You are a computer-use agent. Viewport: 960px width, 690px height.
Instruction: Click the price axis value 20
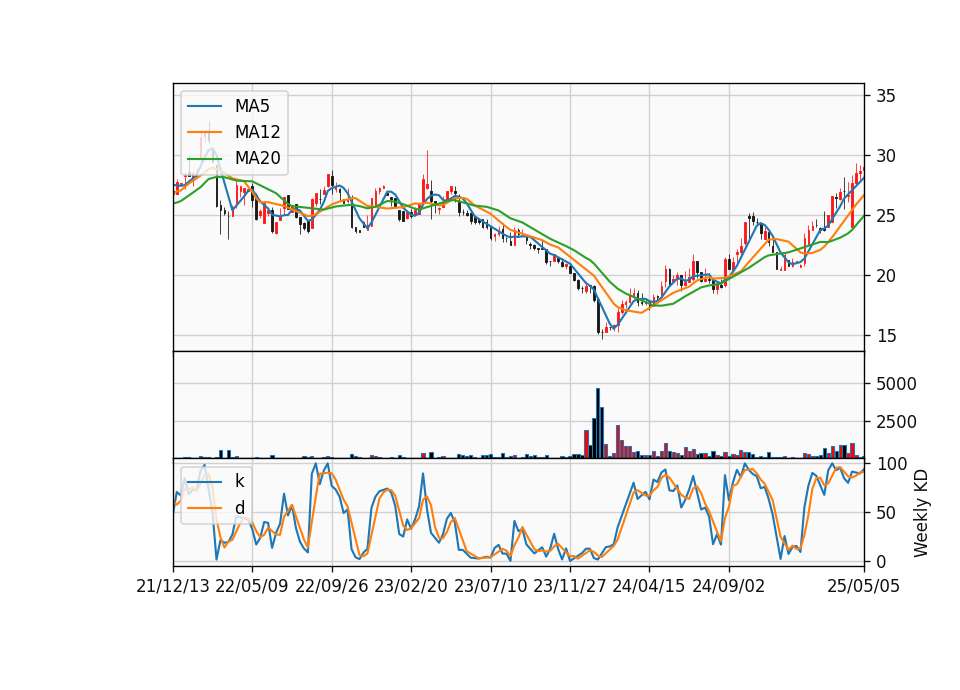tap(886, 276)
